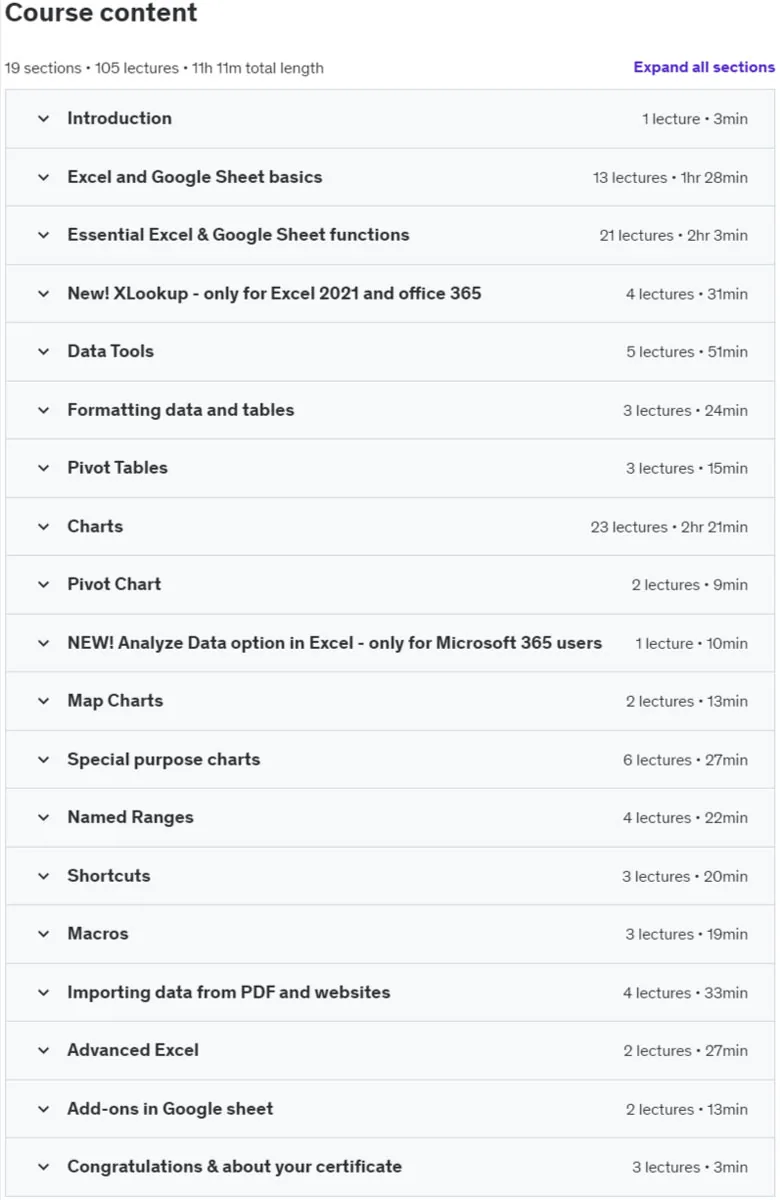Open Congratulations & about your certificate section
Screen dimensions: 780x1200
tap(234, 1166)
